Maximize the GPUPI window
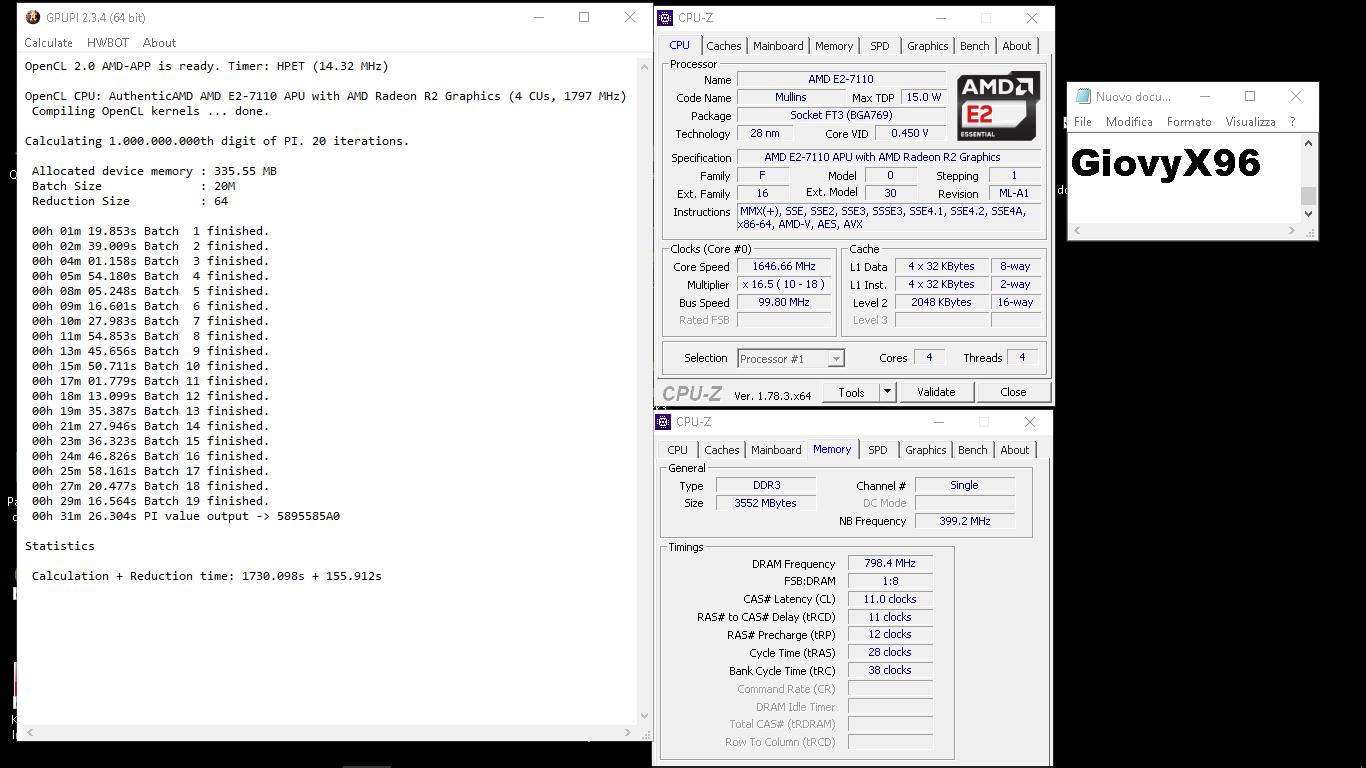1366x768 pixels. point(584,17)
